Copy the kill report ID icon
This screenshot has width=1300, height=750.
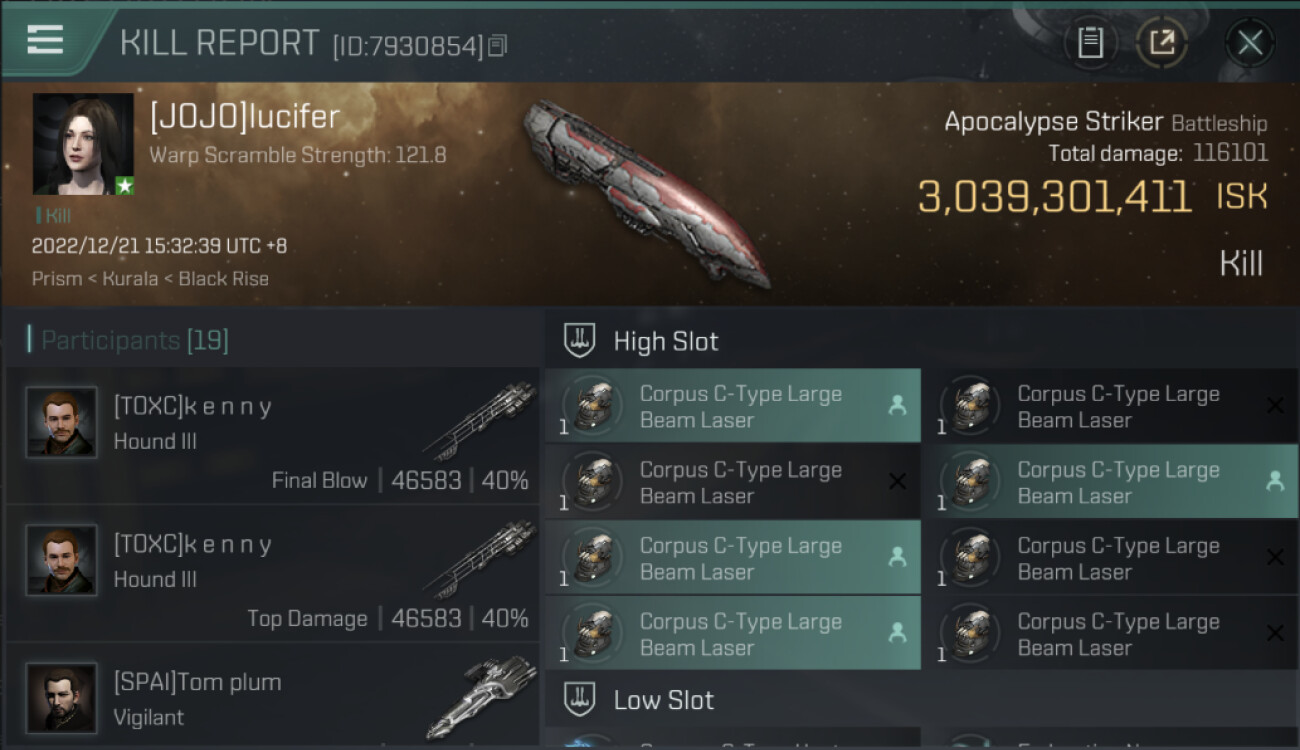[x=498, y=45]
